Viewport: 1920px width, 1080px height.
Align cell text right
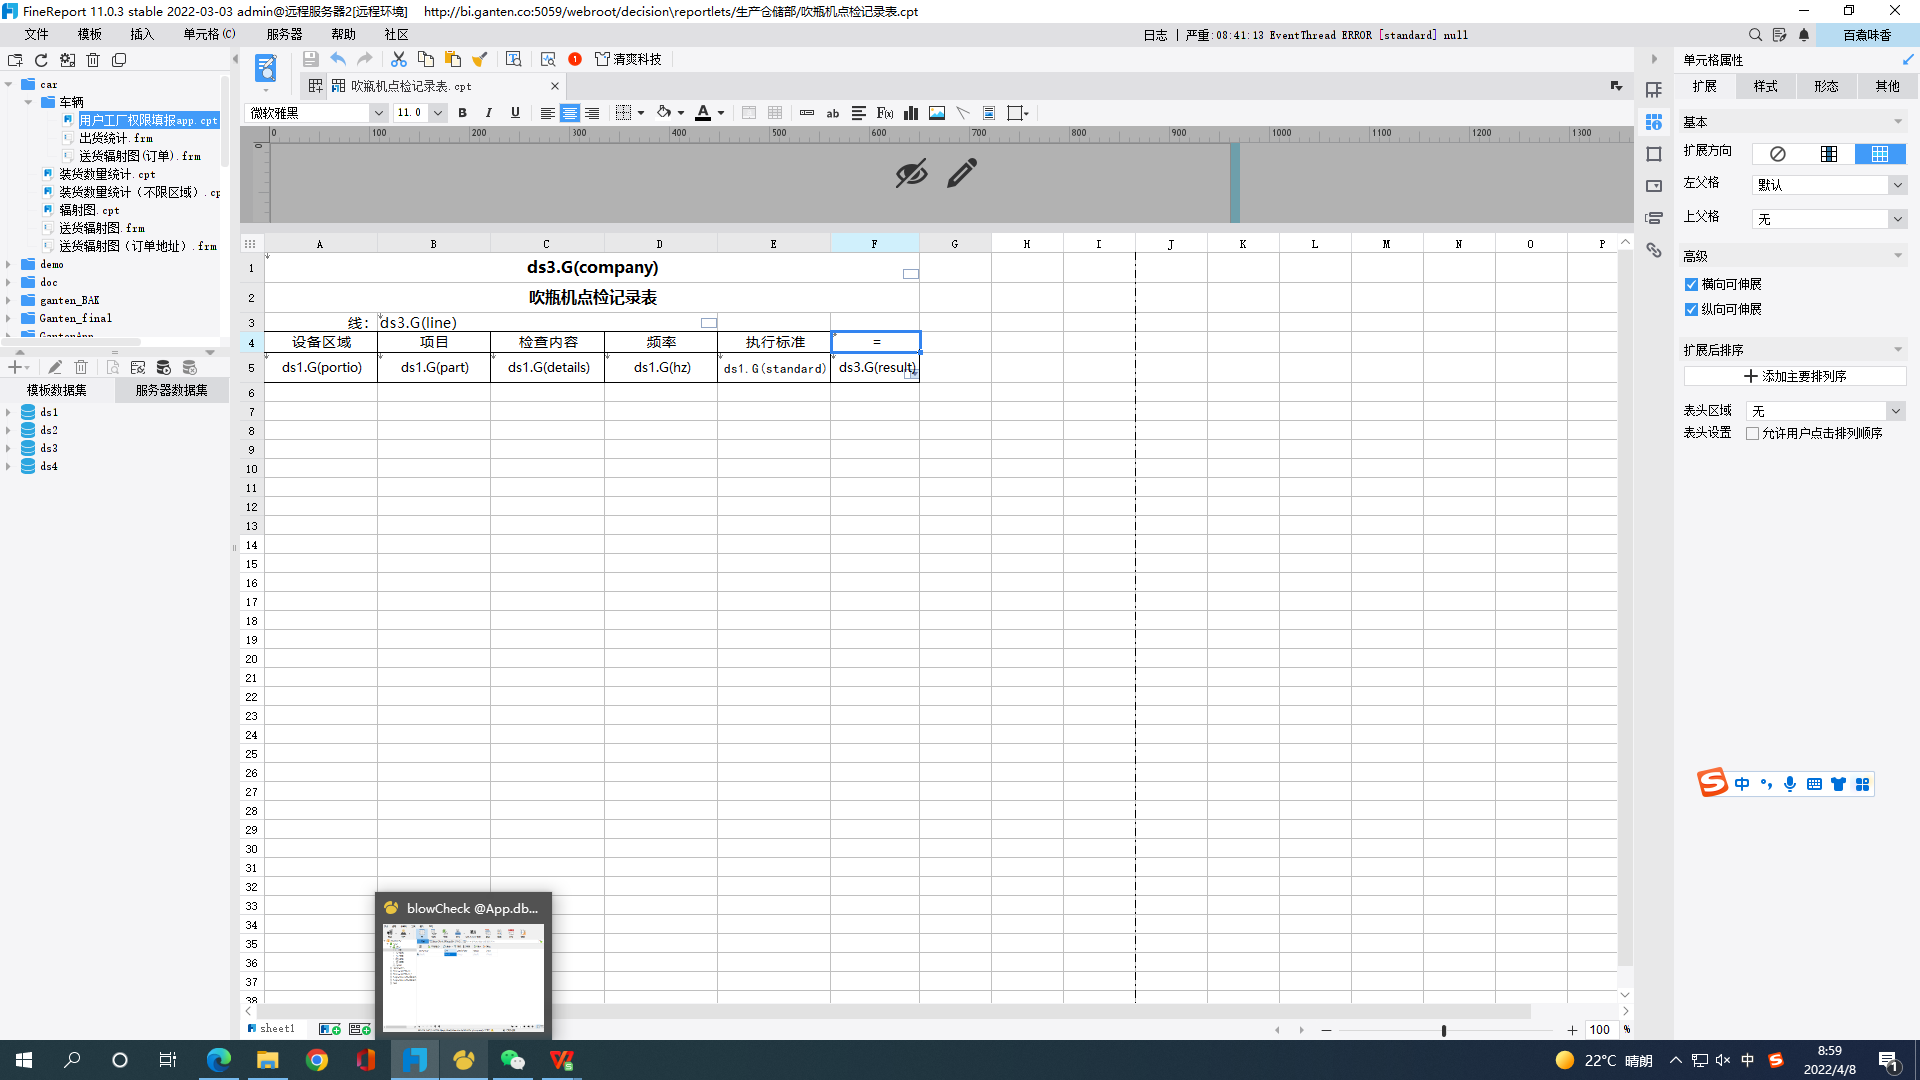(x=592, y=113)
